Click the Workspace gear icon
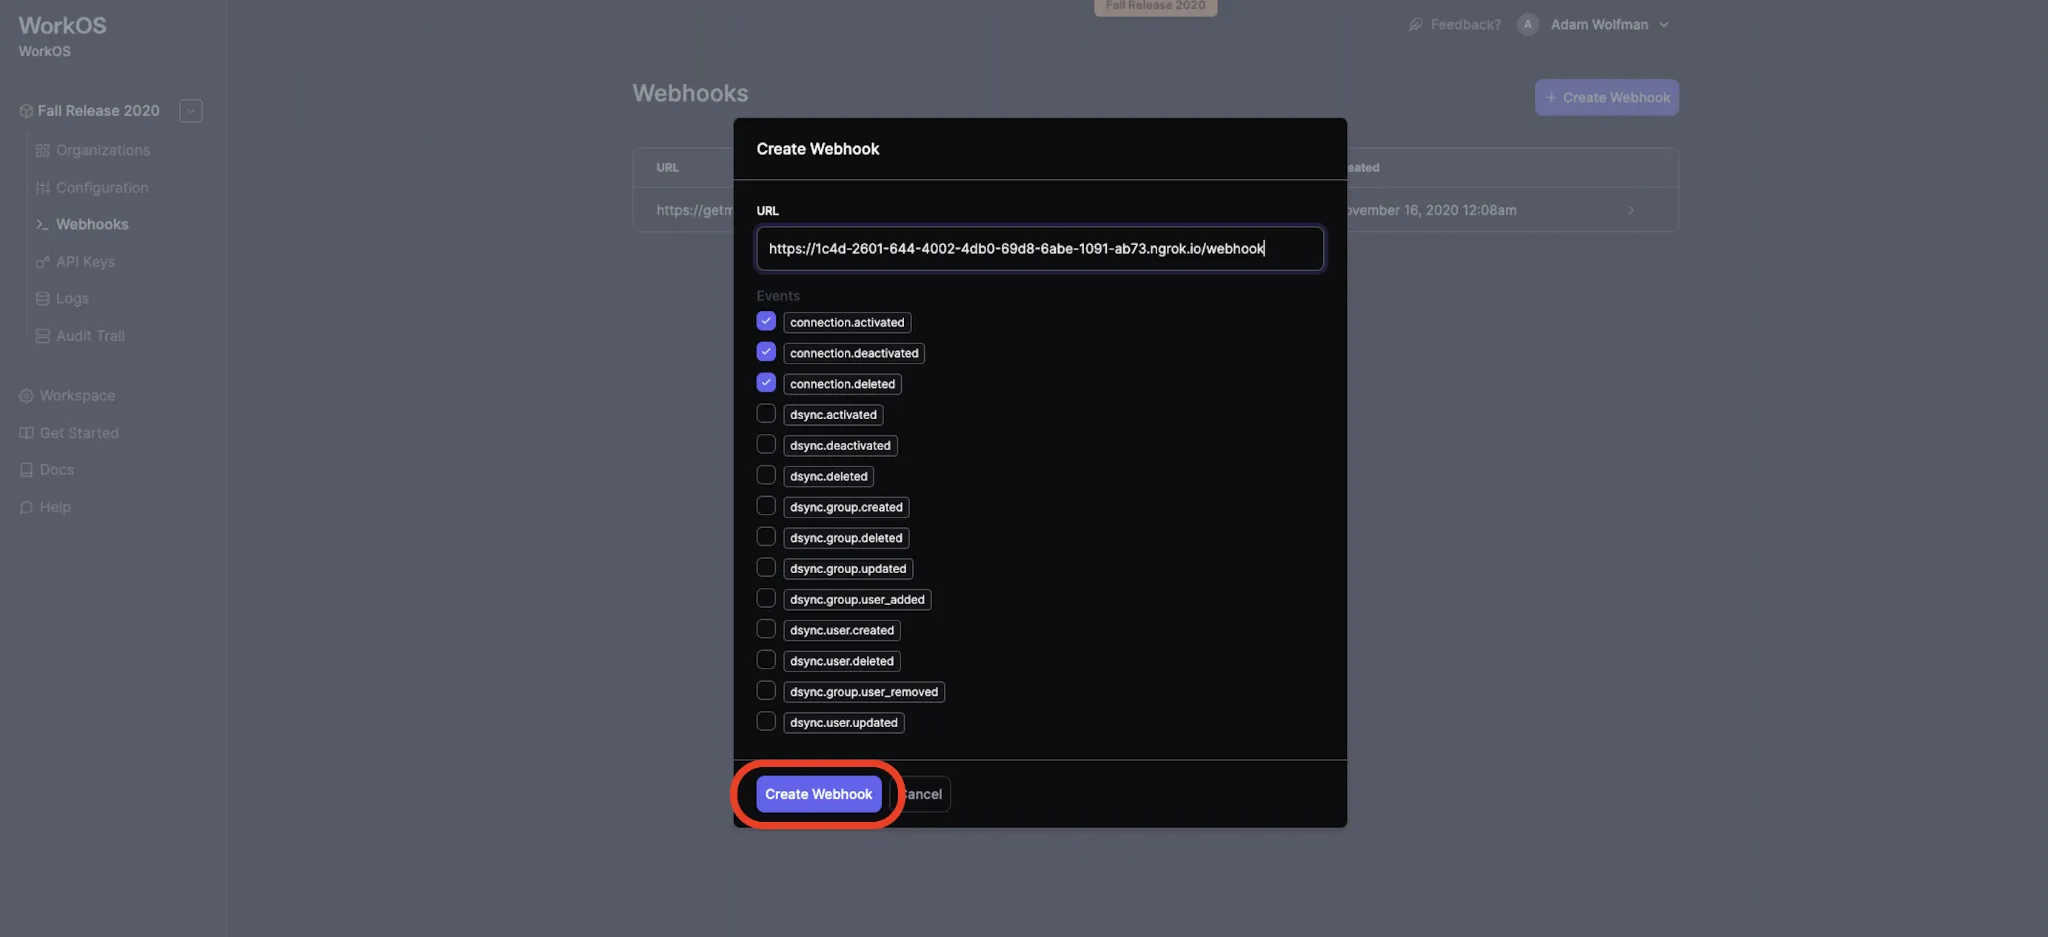The width and height of the screenshot is (2048, 937). (x=26, y=396)
